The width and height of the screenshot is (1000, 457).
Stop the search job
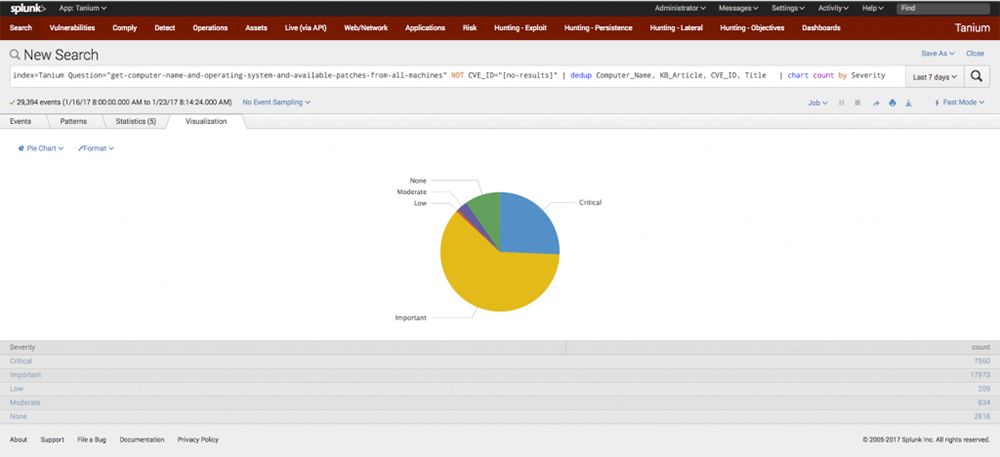858,103
